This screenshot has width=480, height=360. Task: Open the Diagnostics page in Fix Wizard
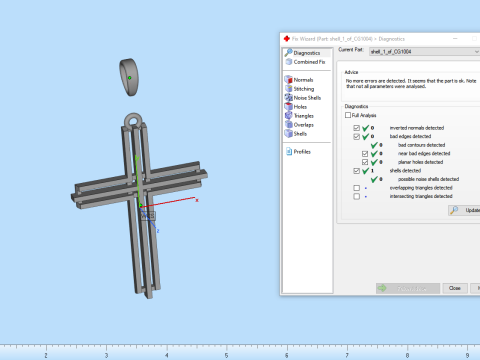point(307,53)
